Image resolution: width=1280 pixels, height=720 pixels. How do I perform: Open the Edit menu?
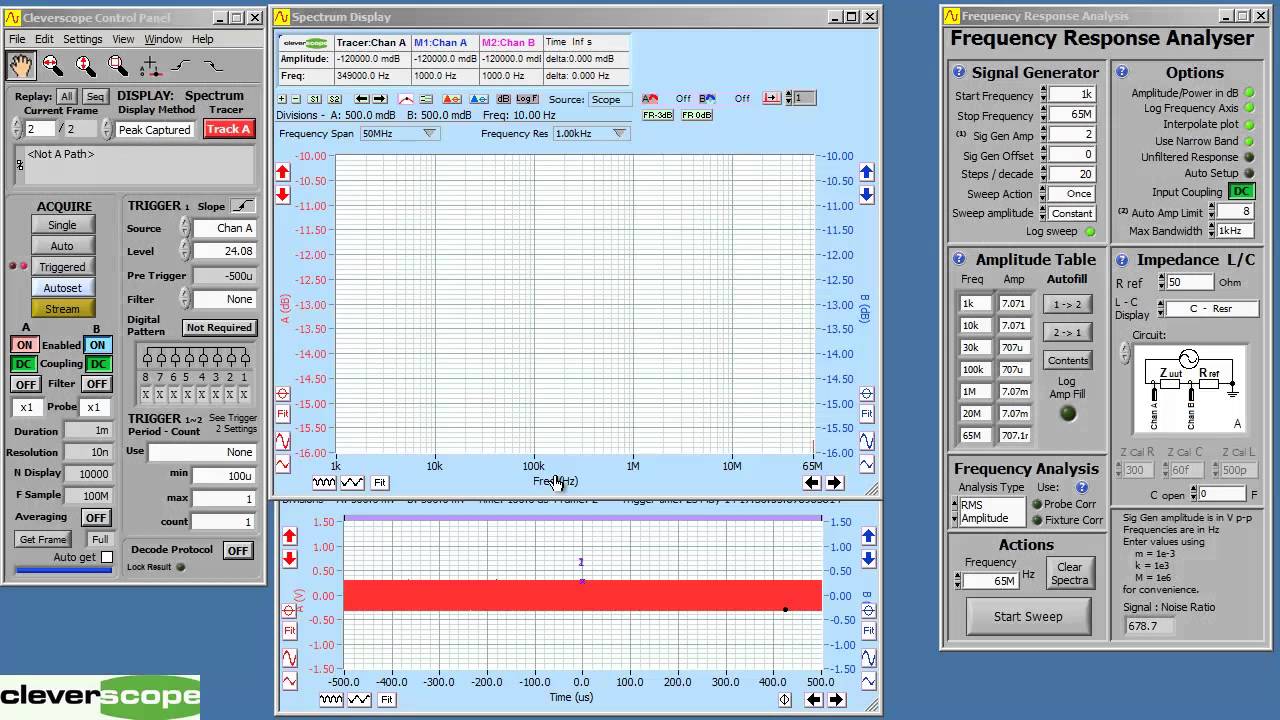(44, 39)
